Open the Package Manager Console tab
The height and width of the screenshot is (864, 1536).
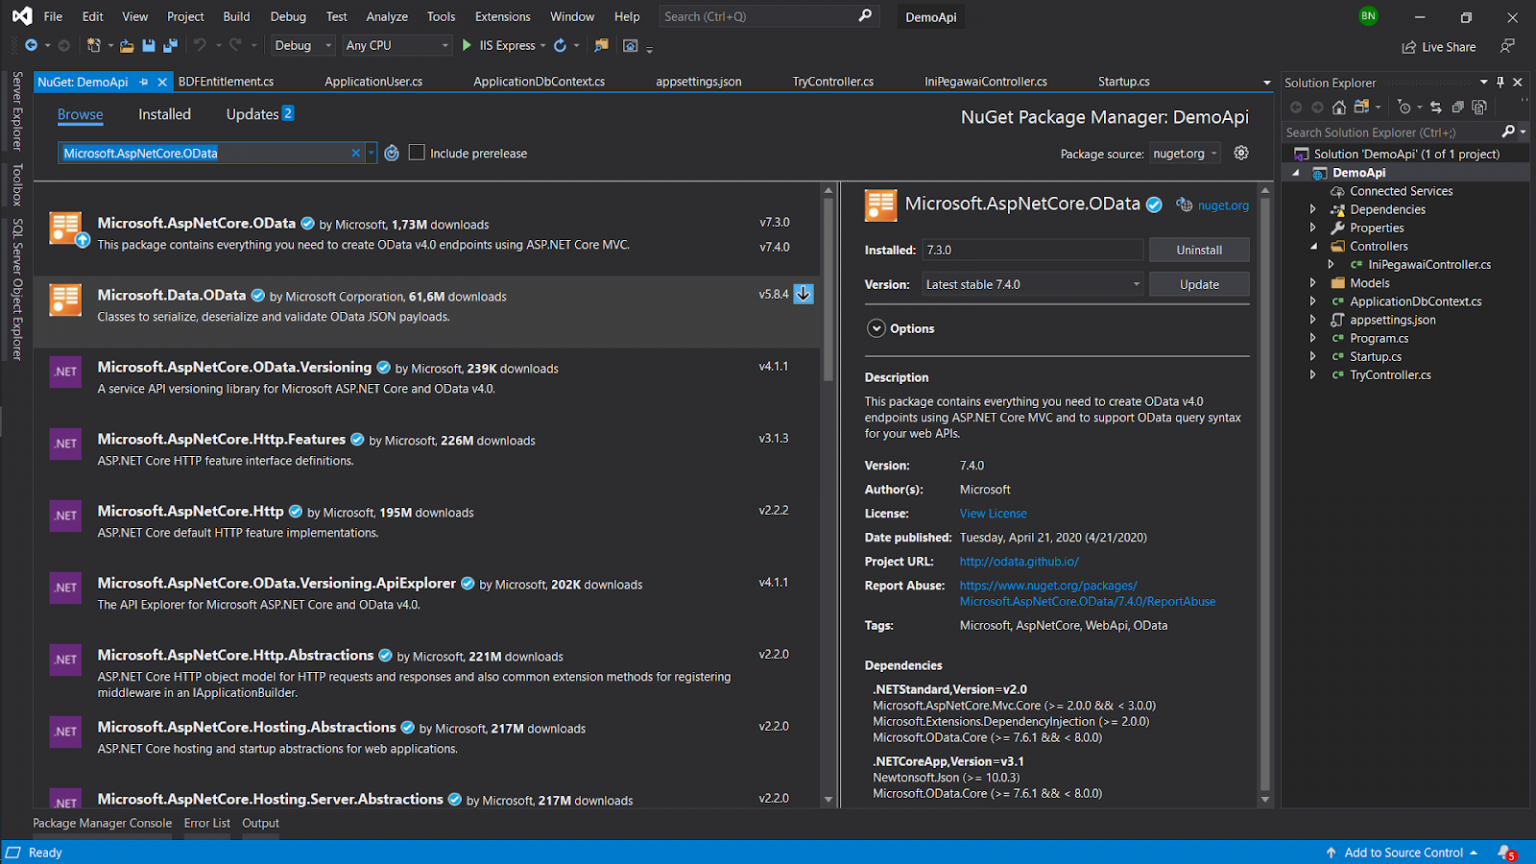(x=102, y=823)
